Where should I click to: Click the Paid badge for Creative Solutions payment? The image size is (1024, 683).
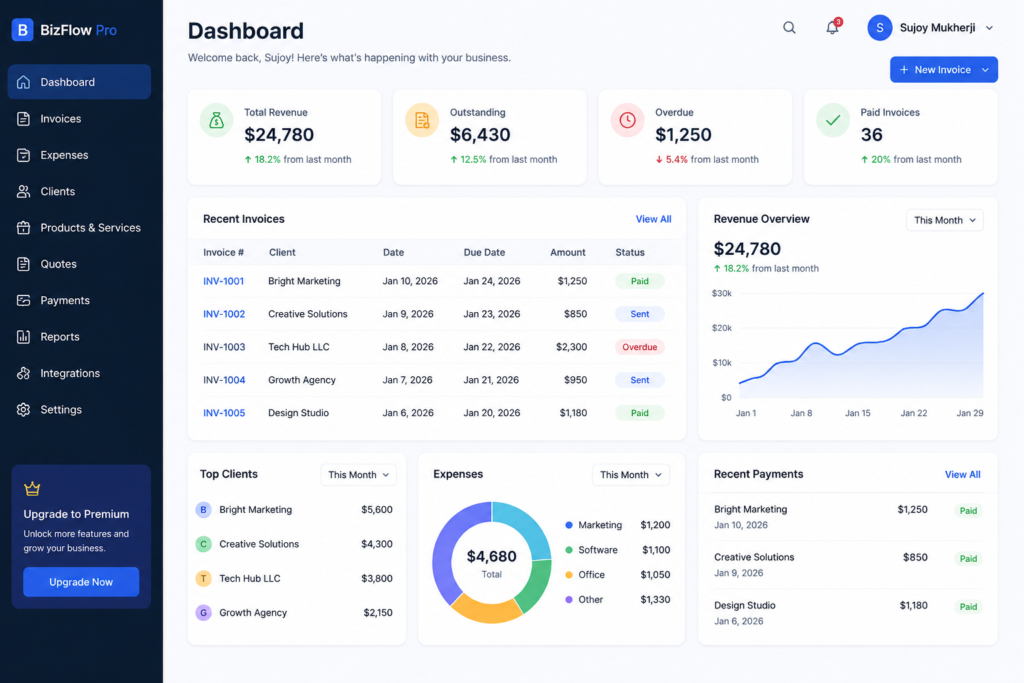[968, 559]
